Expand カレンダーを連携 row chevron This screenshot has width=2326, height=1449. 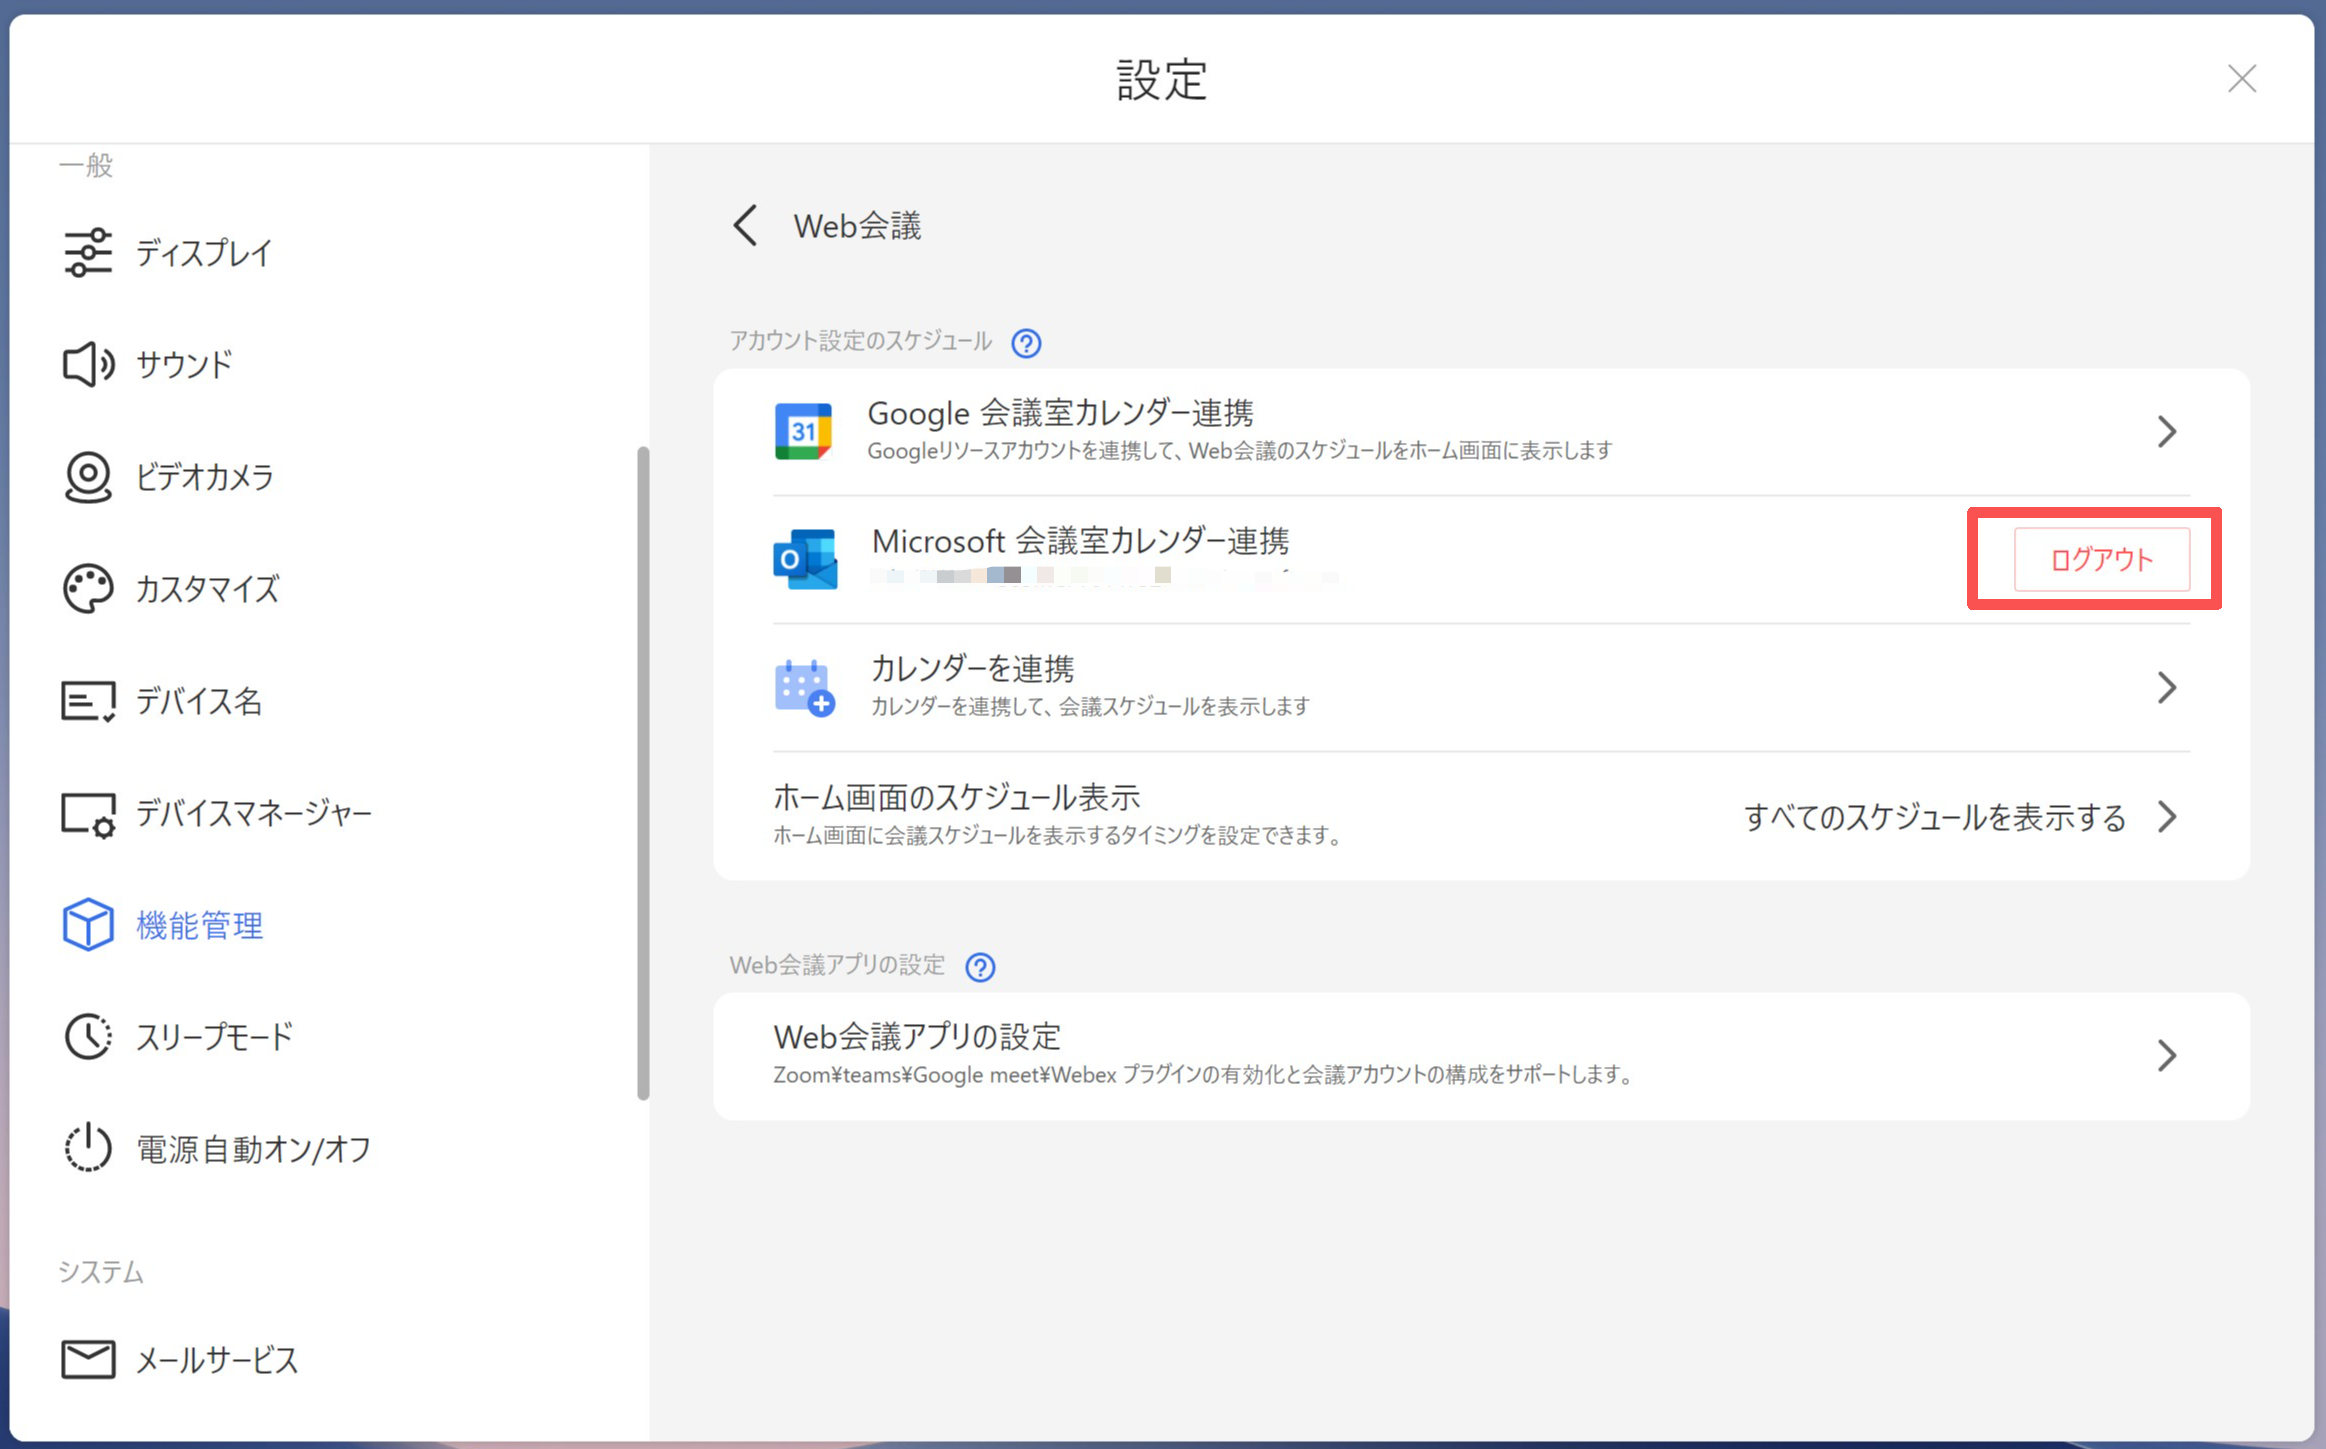pyautogui.click(x=2166, y=688)
